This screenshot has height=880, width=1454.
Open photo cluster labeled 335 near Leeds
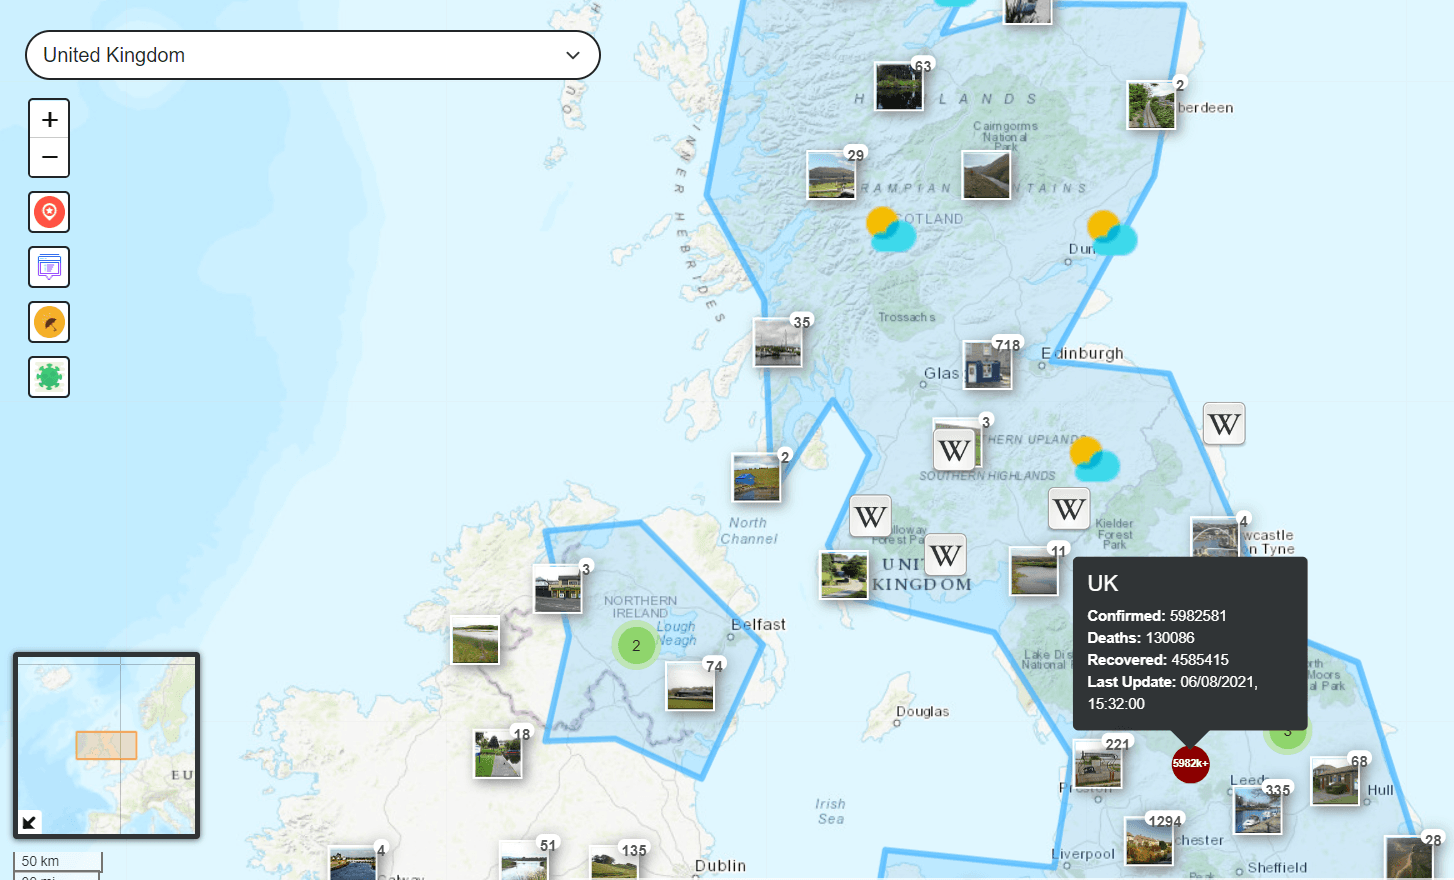pos(1257,810)
